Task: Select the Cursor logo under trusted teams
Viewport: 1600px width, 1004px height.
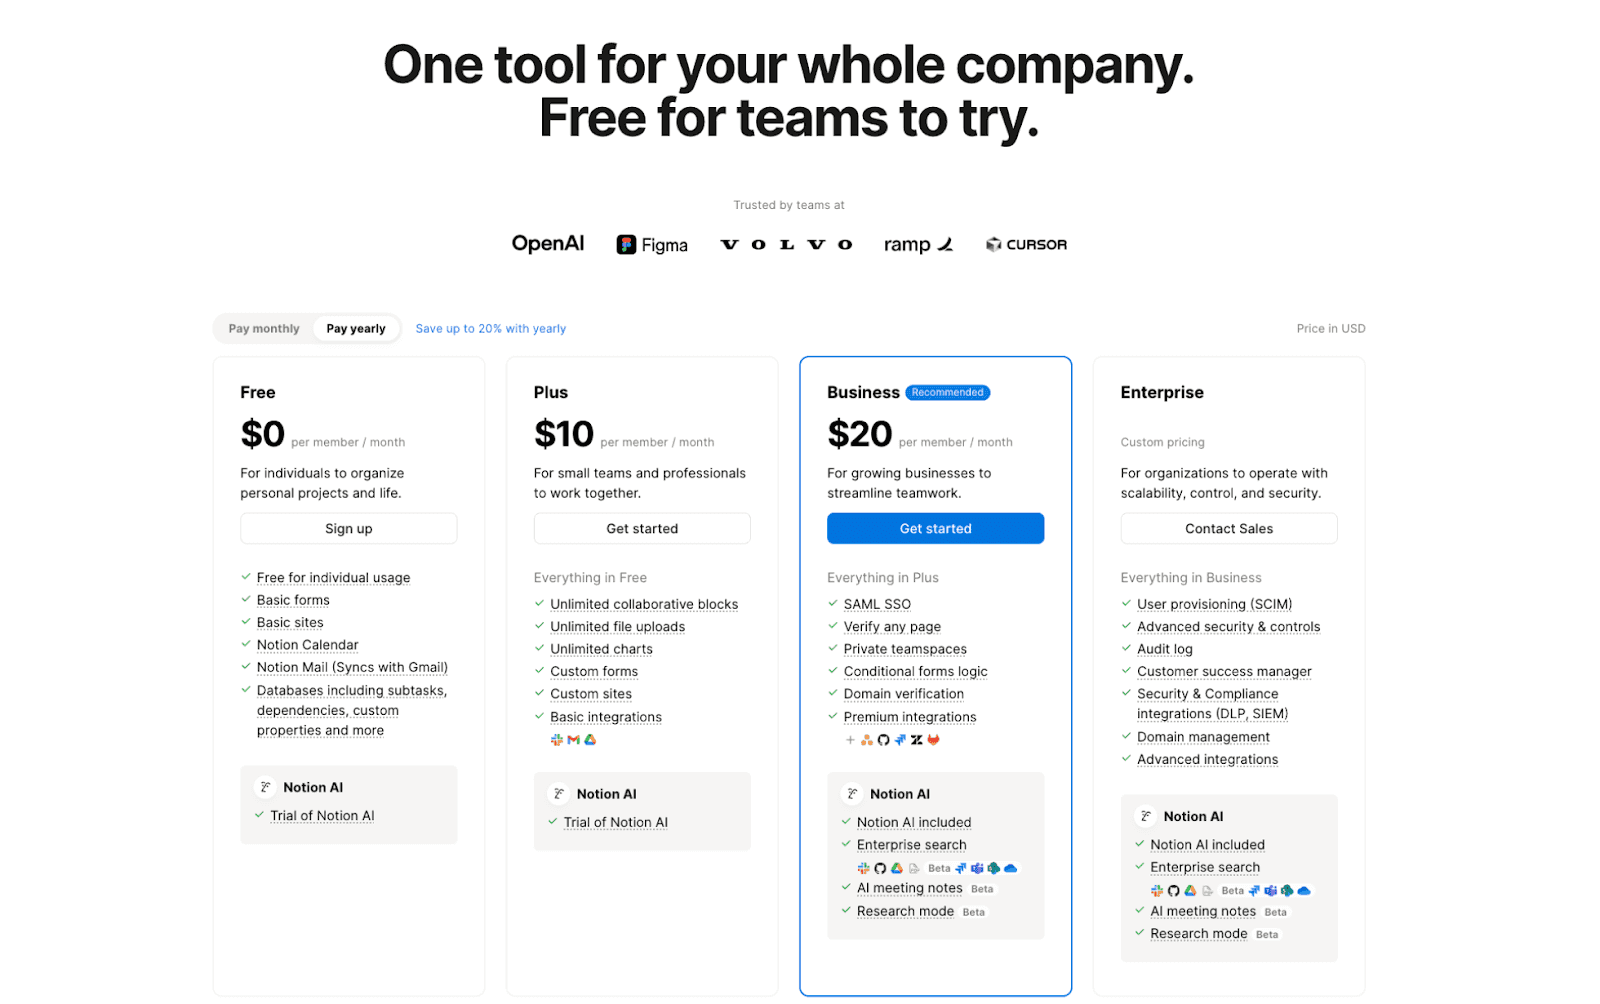Action: pos(1024,243)
